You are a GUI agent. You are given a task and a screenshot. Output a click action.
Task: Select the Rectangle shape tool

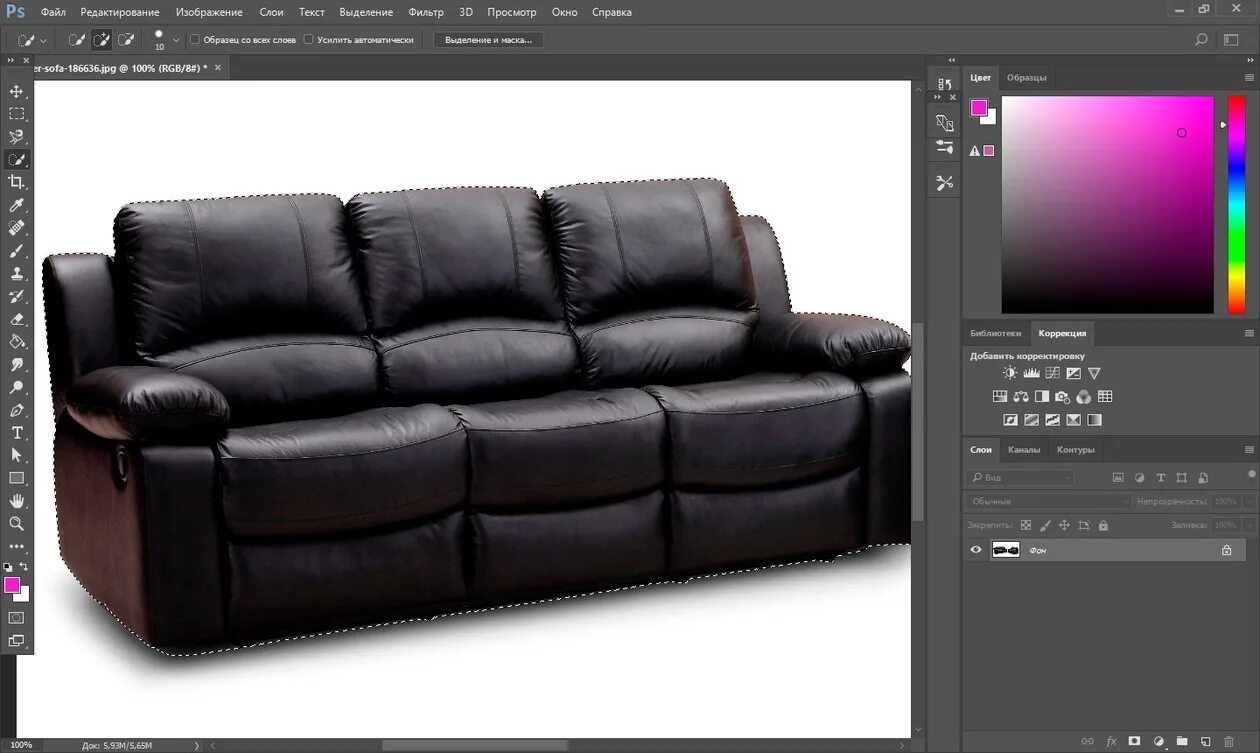click(16, 478)
